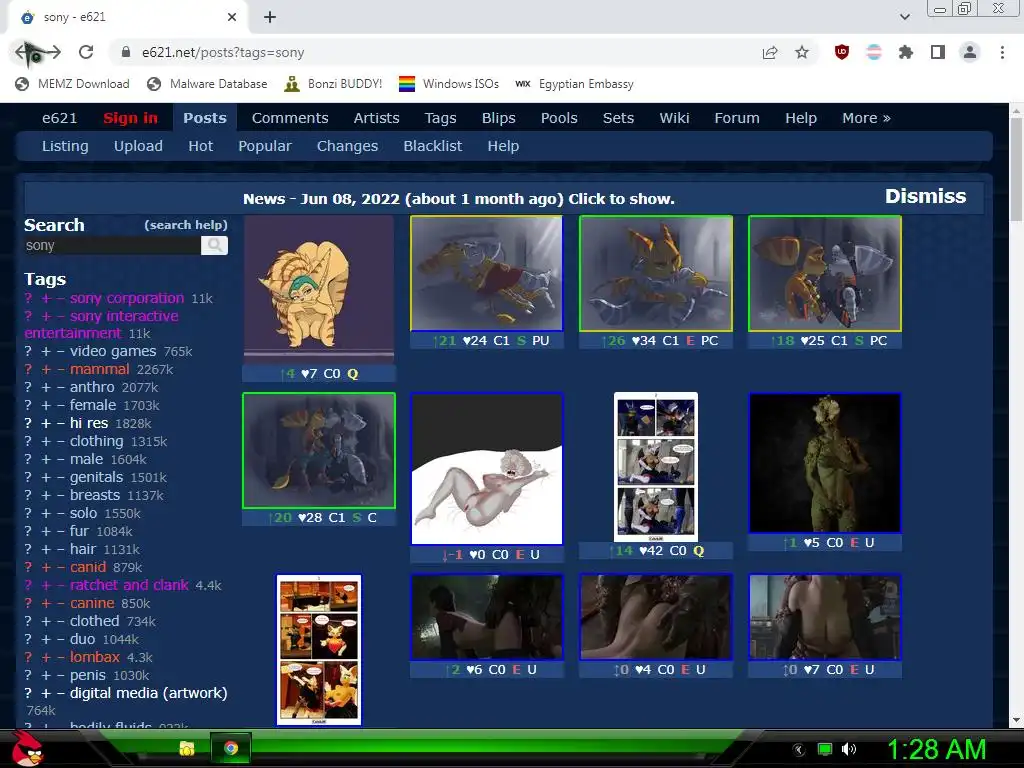The height and width of the screenshot is (768, 1024).
Task: Open the striped flag extension icon
Action: (x=874, y=52)
